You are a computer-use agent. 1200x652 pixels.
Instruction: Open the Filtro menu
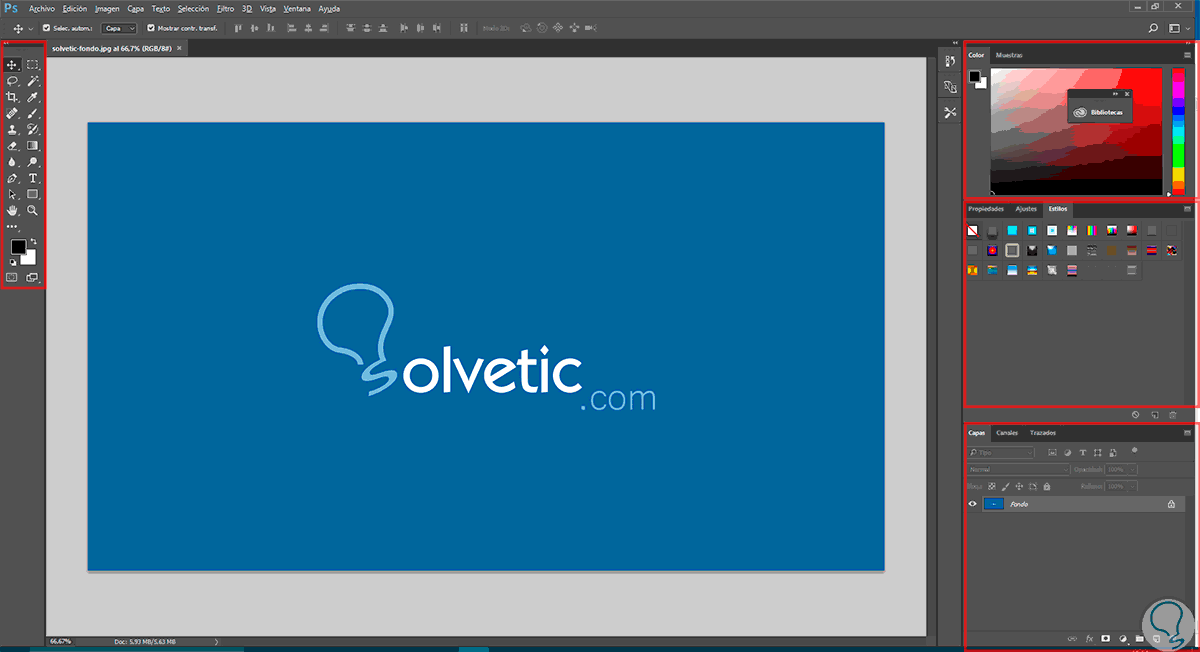[225, 8]
